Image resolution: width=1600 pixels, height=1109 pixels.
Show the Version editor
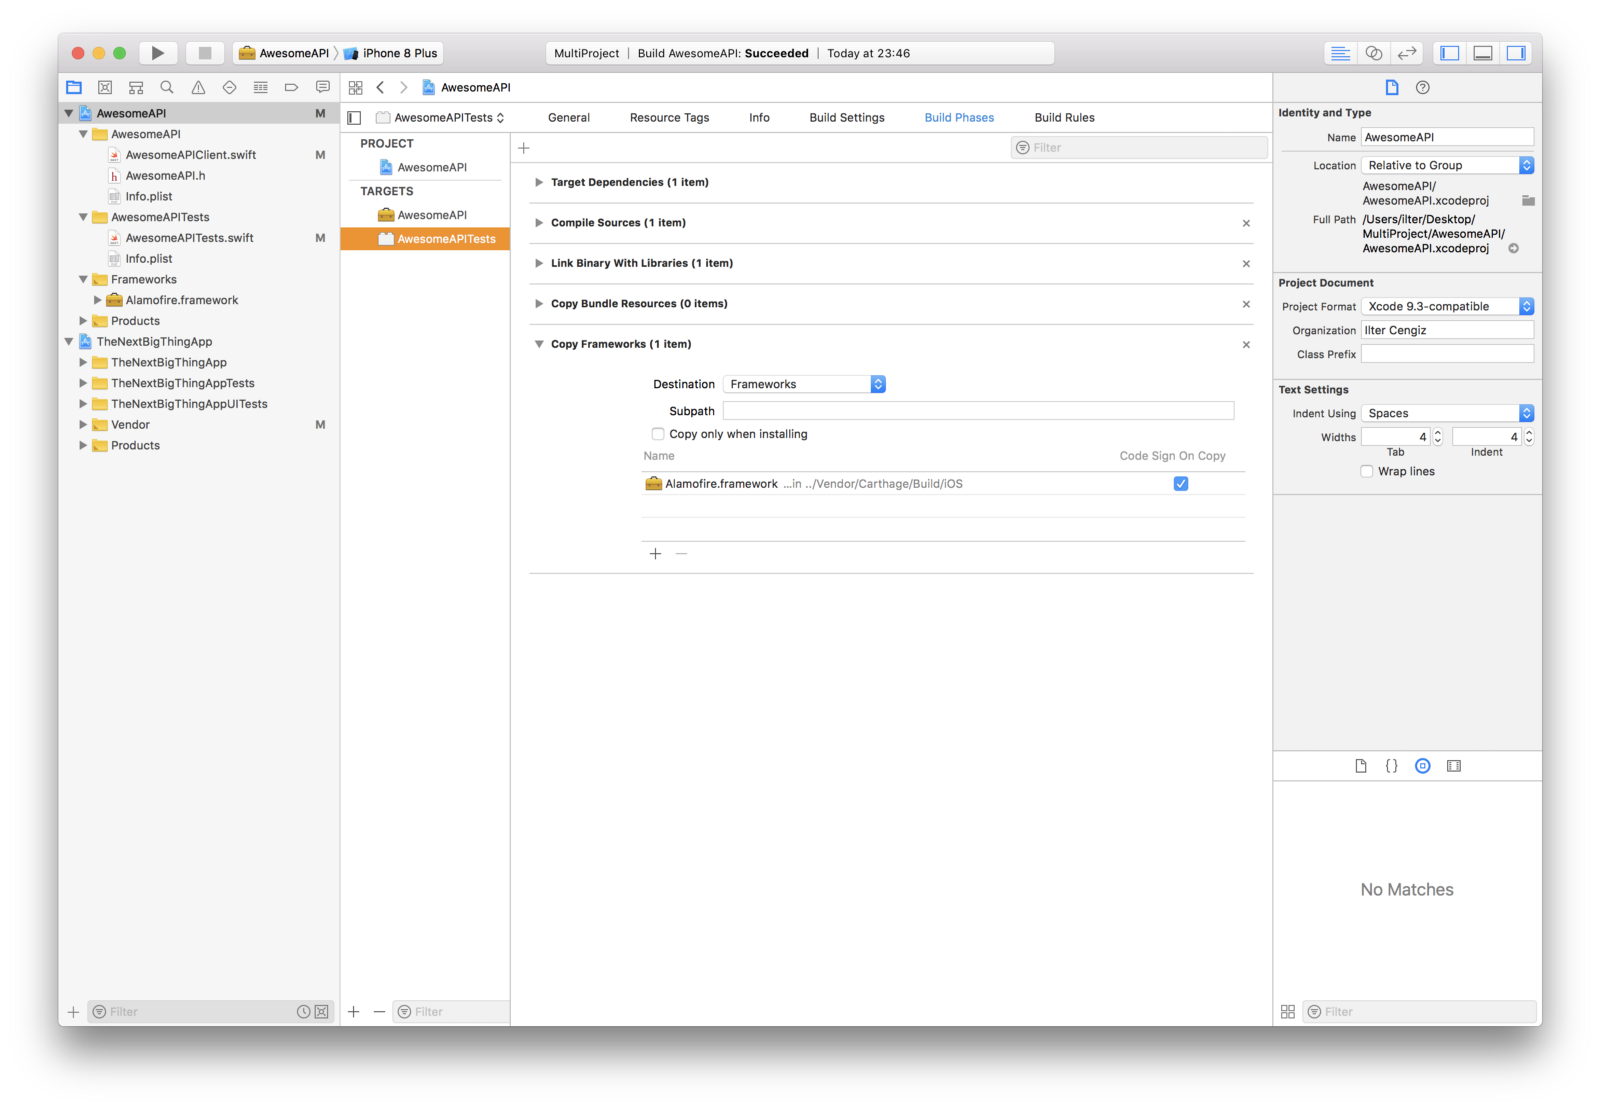pos(1407,53)
